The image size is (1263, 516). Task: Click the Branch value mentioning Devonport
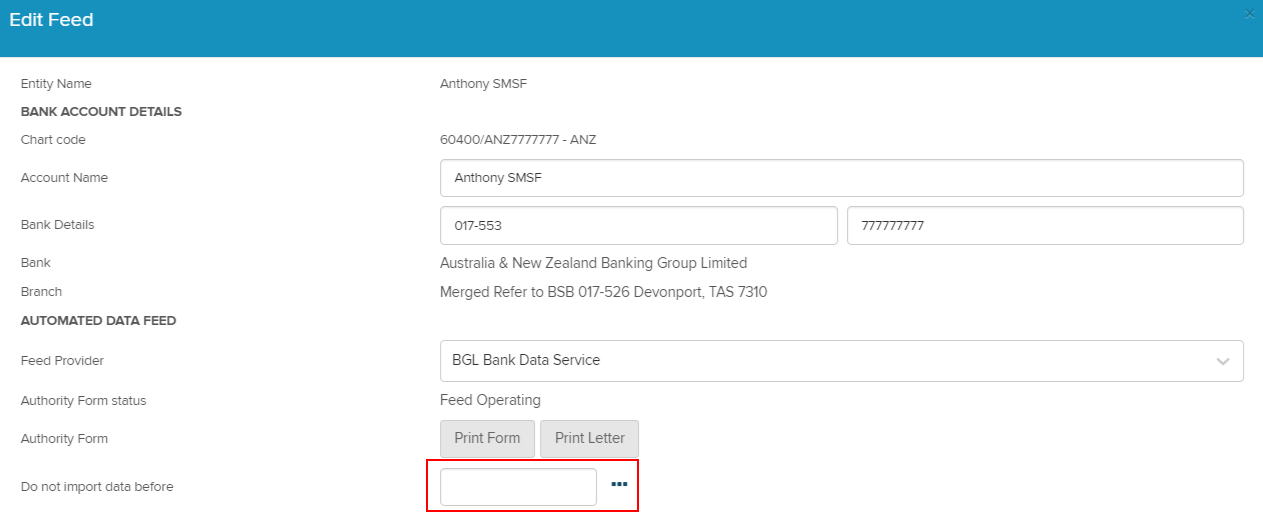pyautogui.click(x=603, y=292)
